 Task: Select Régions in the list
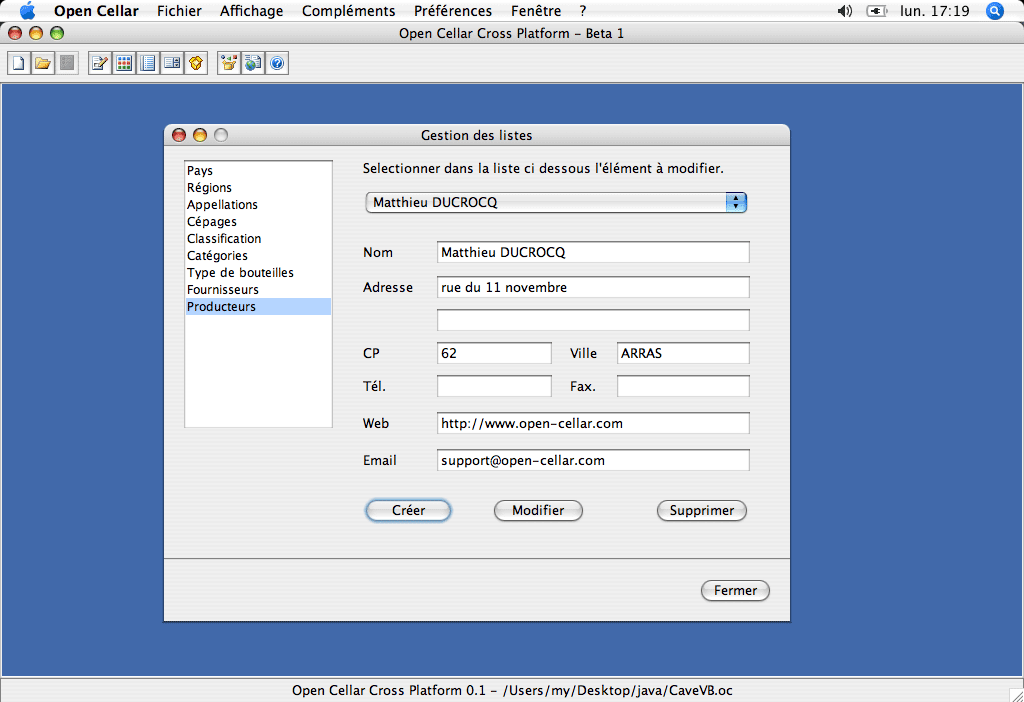(258, 187)
